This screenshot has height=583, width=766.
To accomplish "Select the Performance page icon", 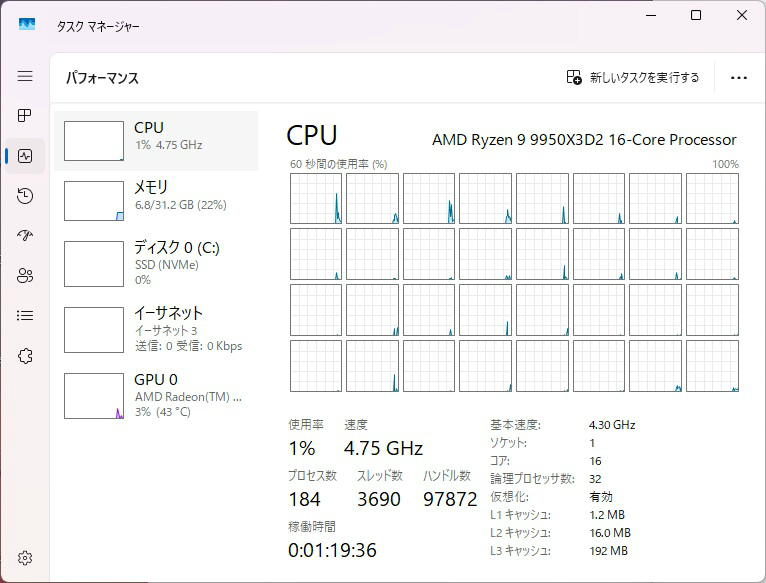I will click(x=25, y=156).
